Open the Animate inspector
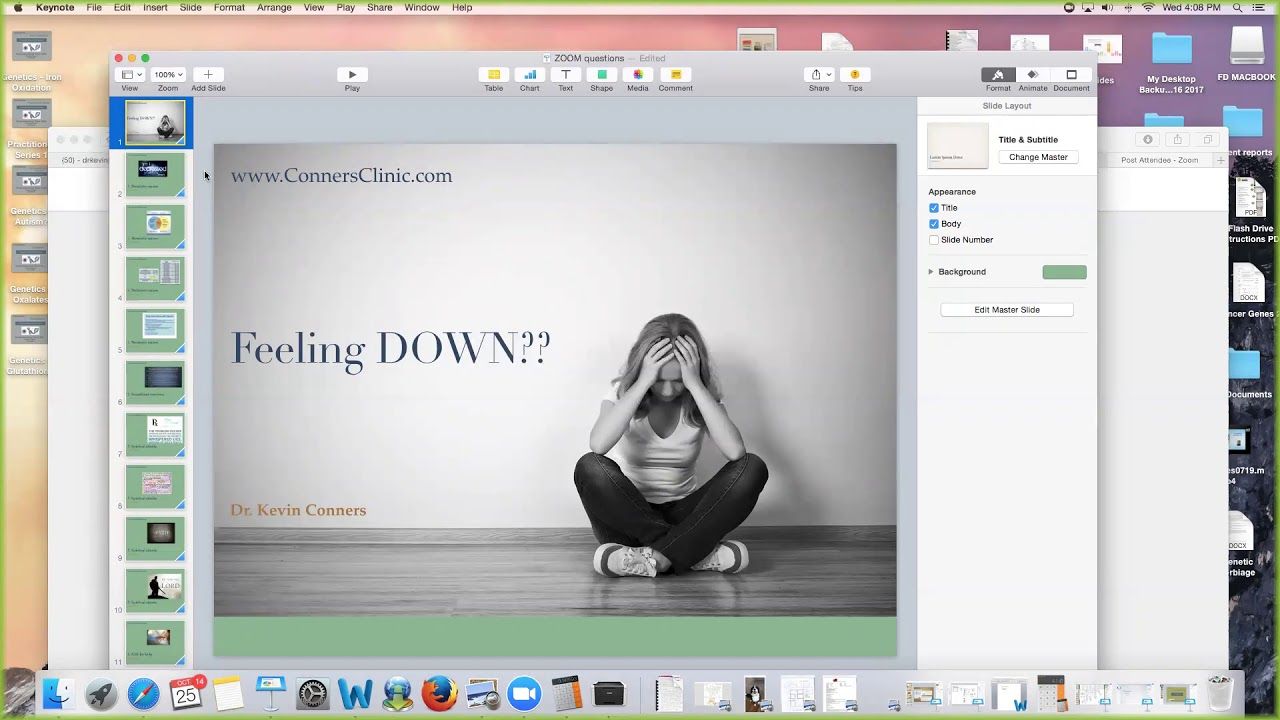This screenshot has height=720, width=1280. coord(1033,75)
